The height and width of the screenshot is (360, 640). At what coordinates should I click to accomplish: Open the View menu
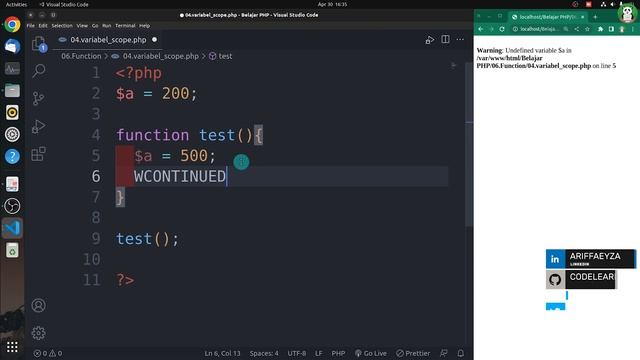click(x=82, y=25)
